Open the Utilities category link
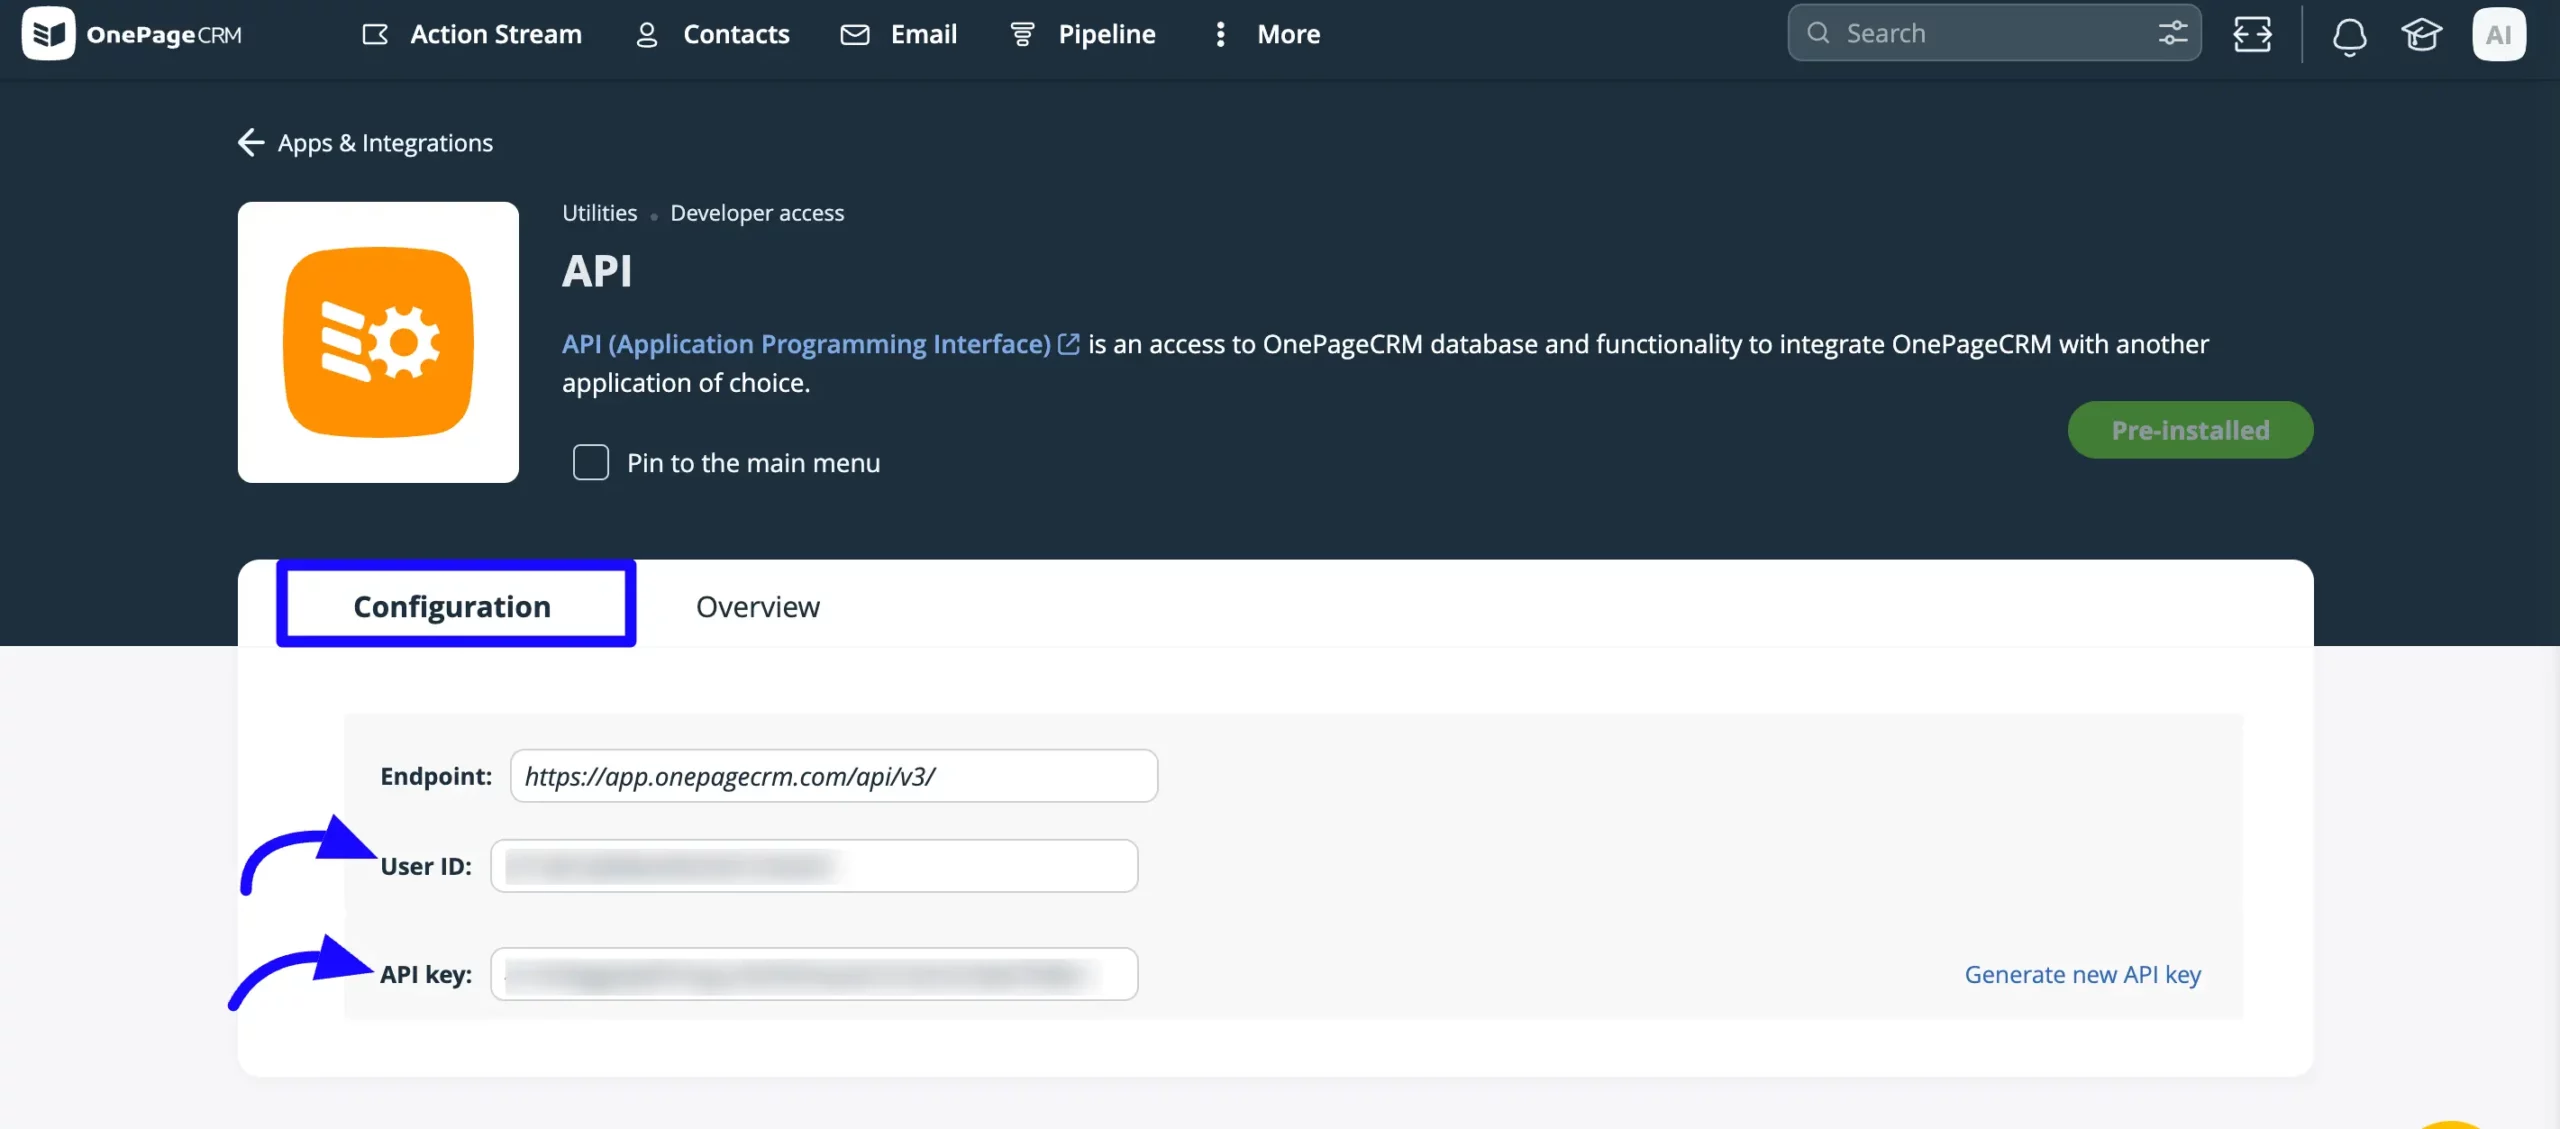This screenshot has width=2560, height=1129. pos(599,213)
